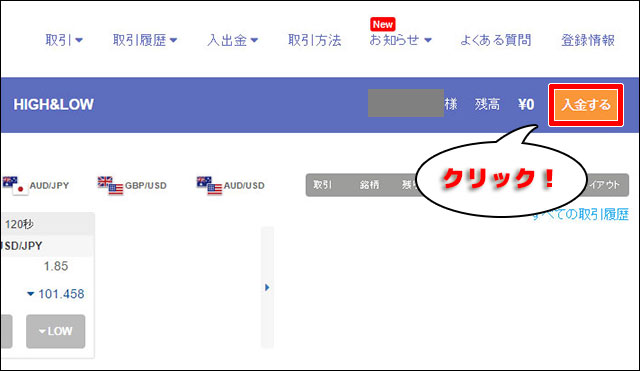
Task: Expand the お知らせ dropdown
Action: [x=400, y=40]
